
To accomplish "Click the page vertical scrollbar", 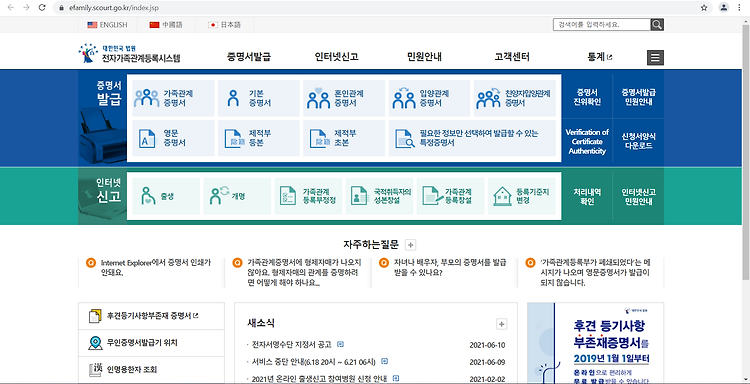I will (x=746, y=153).
